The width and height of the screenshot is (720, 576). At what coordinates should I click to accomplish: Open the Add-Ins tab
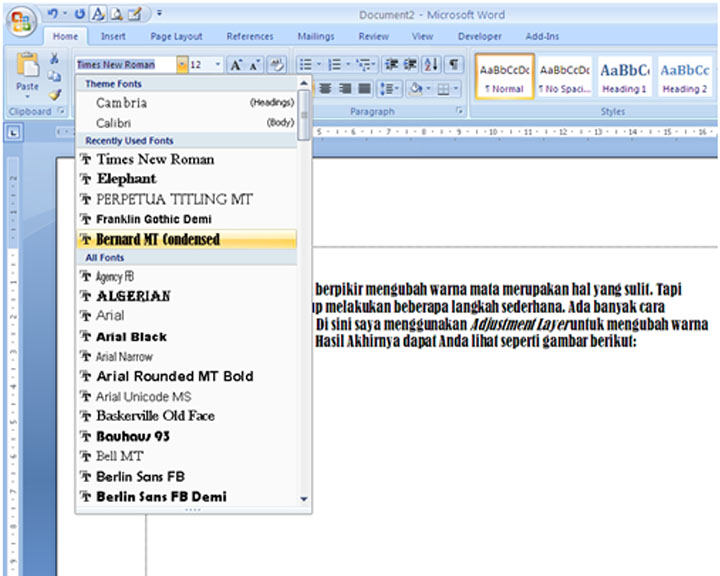(542, 36)
